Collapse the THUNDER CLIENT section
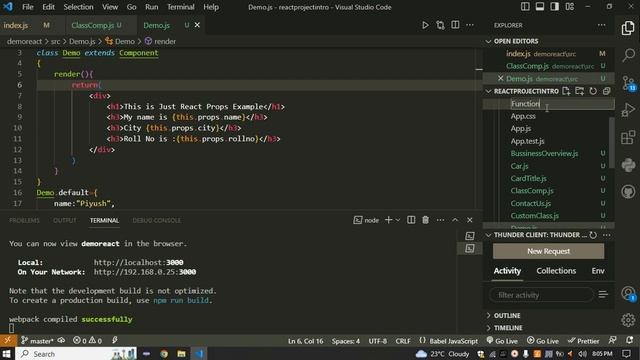Image resolution: width=640 pixels, height=360 pixels. point(489,235)
